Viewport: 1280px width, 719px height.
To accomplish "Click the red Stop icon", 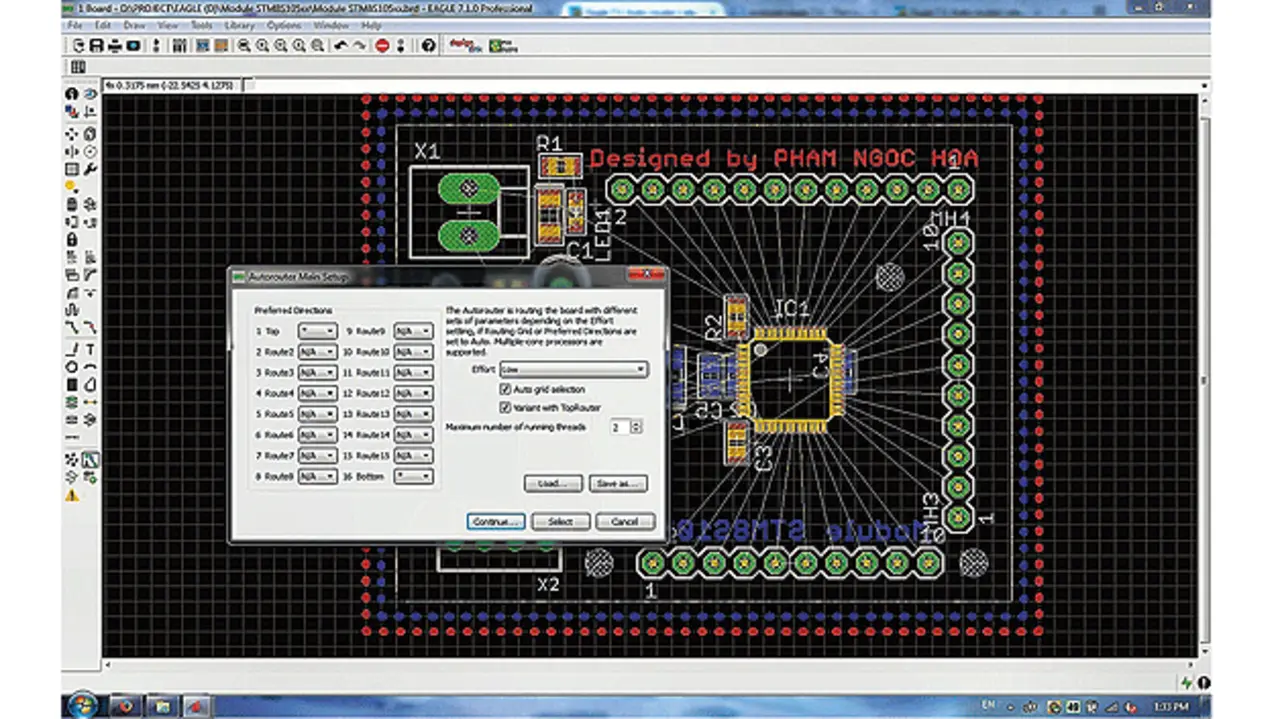I will 382,46.
